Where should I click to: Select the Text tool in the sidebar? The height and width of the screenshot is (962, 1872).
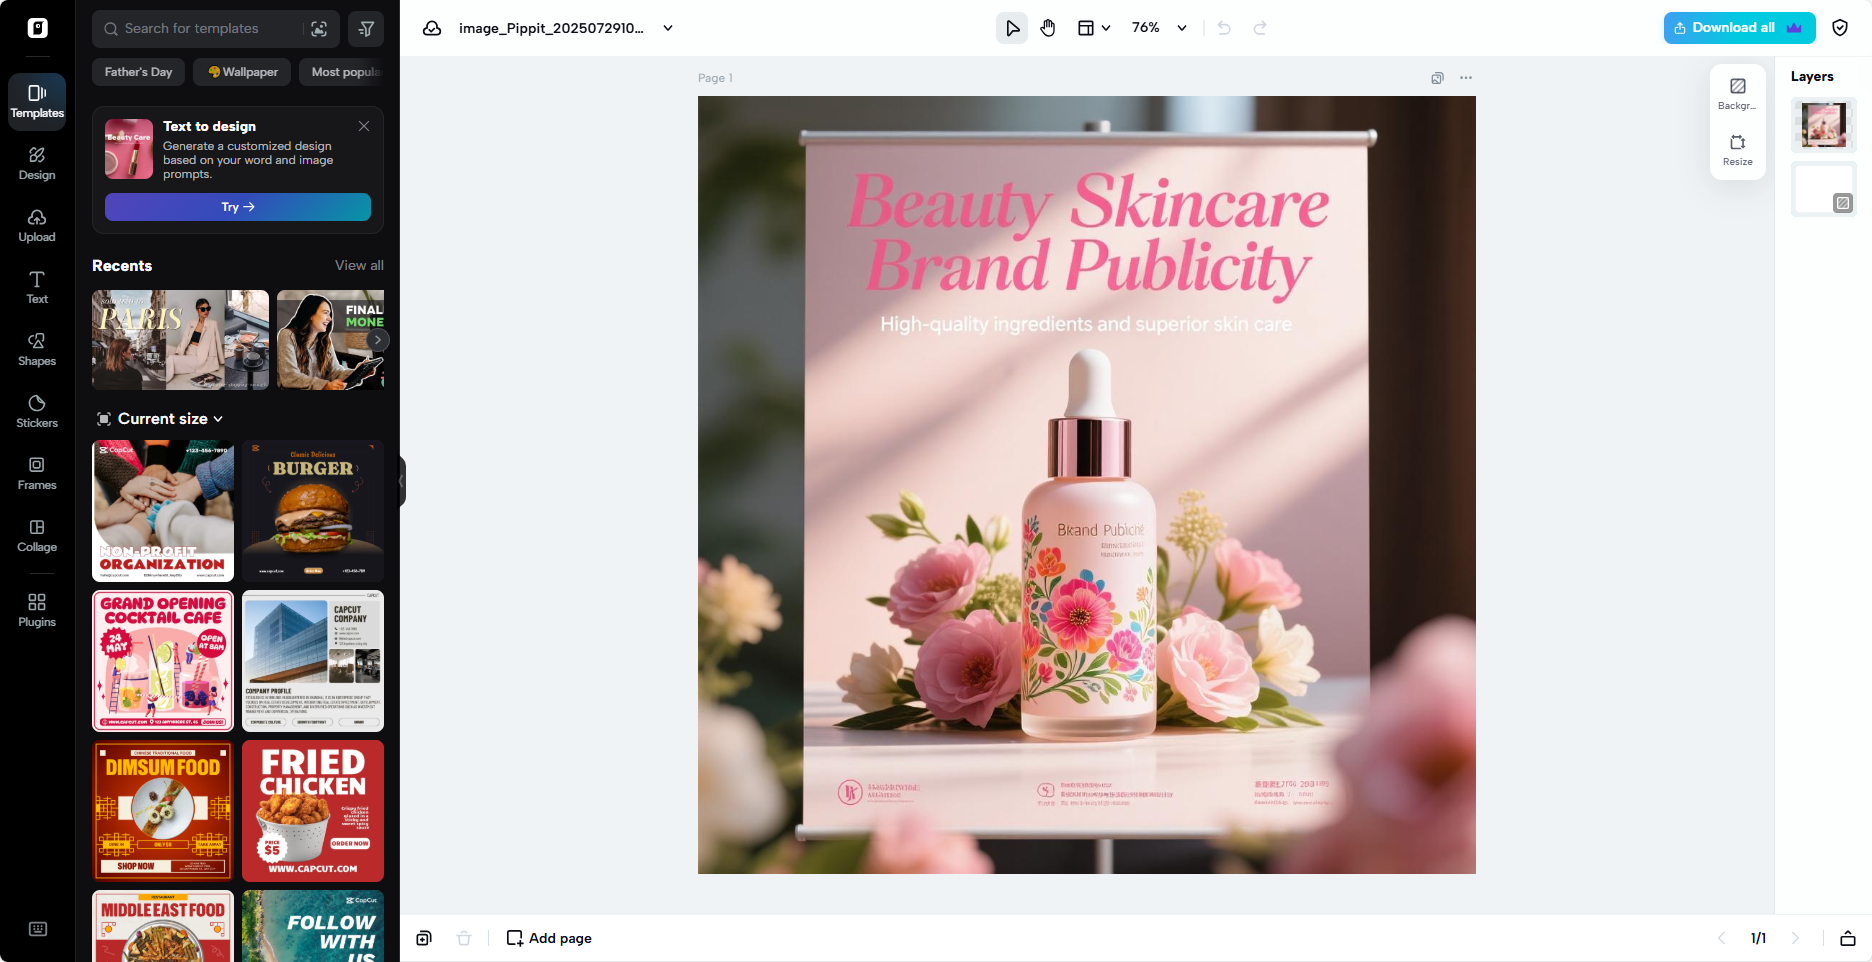click(x=37, y=287)
